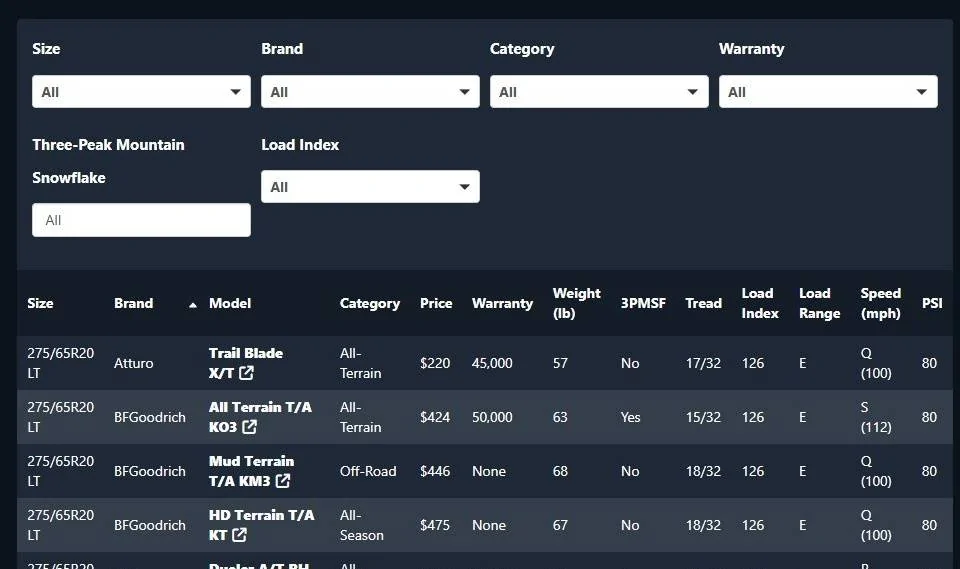
Task: Click the 15/32 tread value
Action: pyautogui.click(x=703, y=417)
